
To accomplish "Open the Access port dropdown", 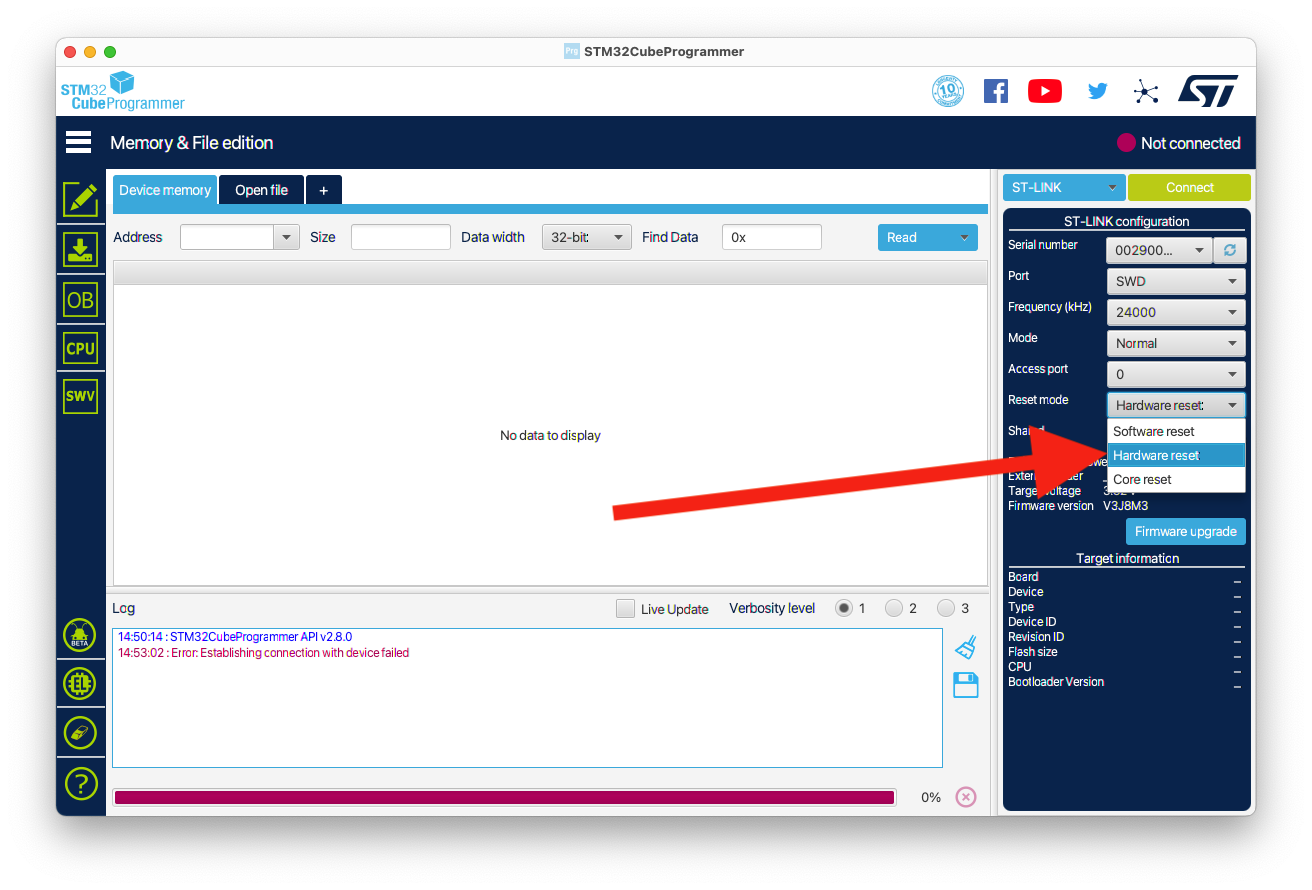I will point(1176,374).
